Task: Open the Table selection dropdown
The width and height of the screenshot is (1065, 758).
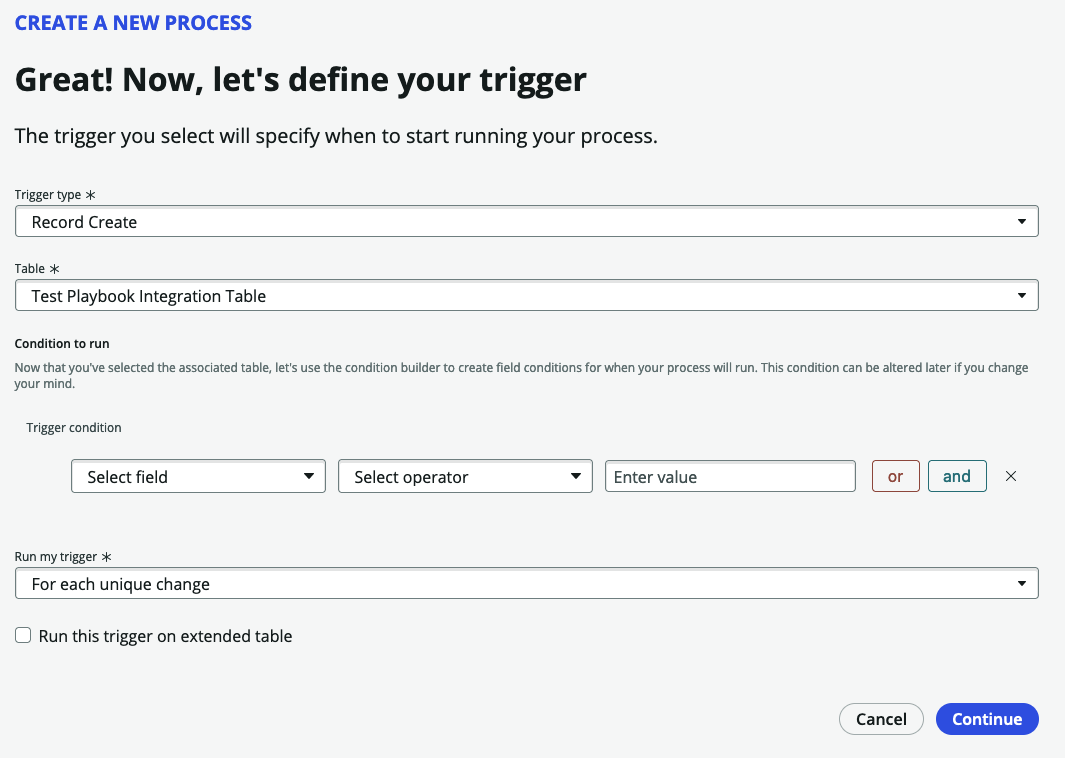Action: point(526,296)
